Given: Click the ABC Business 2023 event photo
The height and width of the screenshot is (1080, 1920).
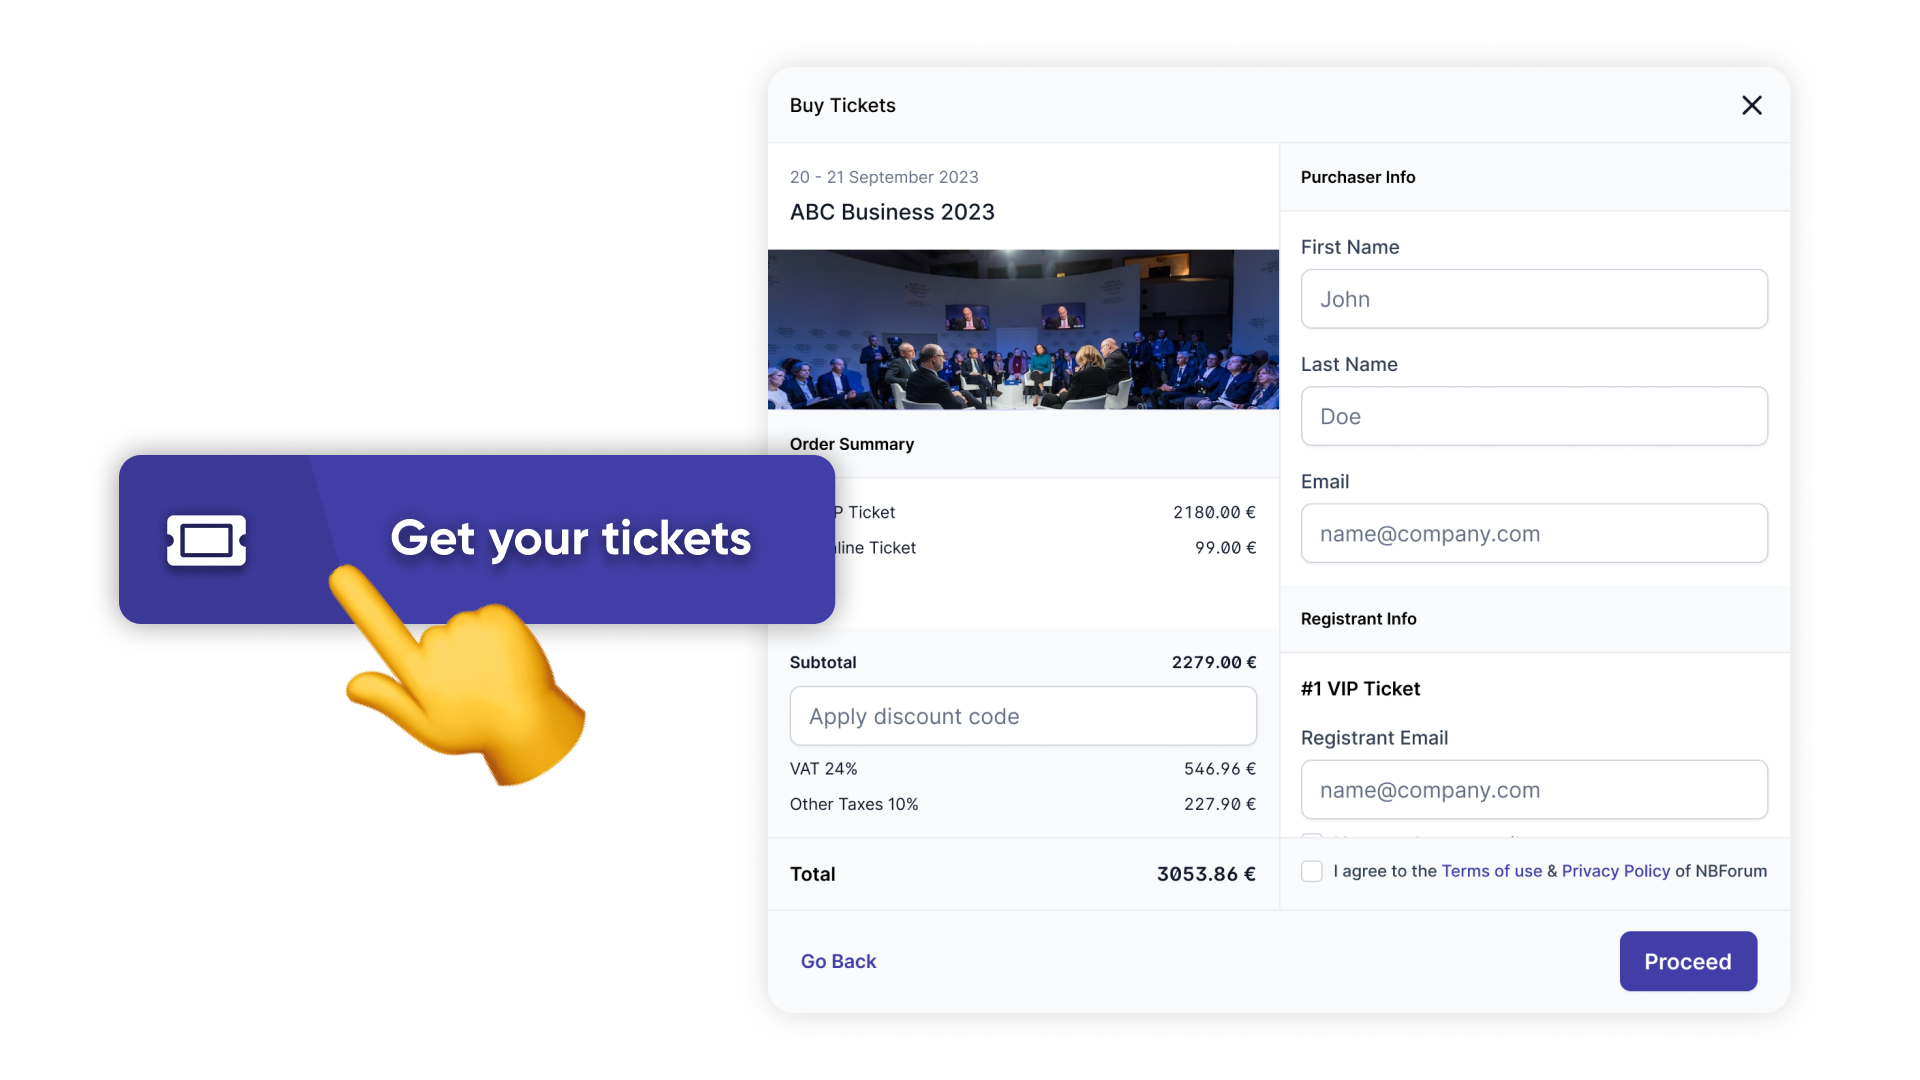Looking at the screenshot, I should pyautogui.click(x=1023, y=329).
